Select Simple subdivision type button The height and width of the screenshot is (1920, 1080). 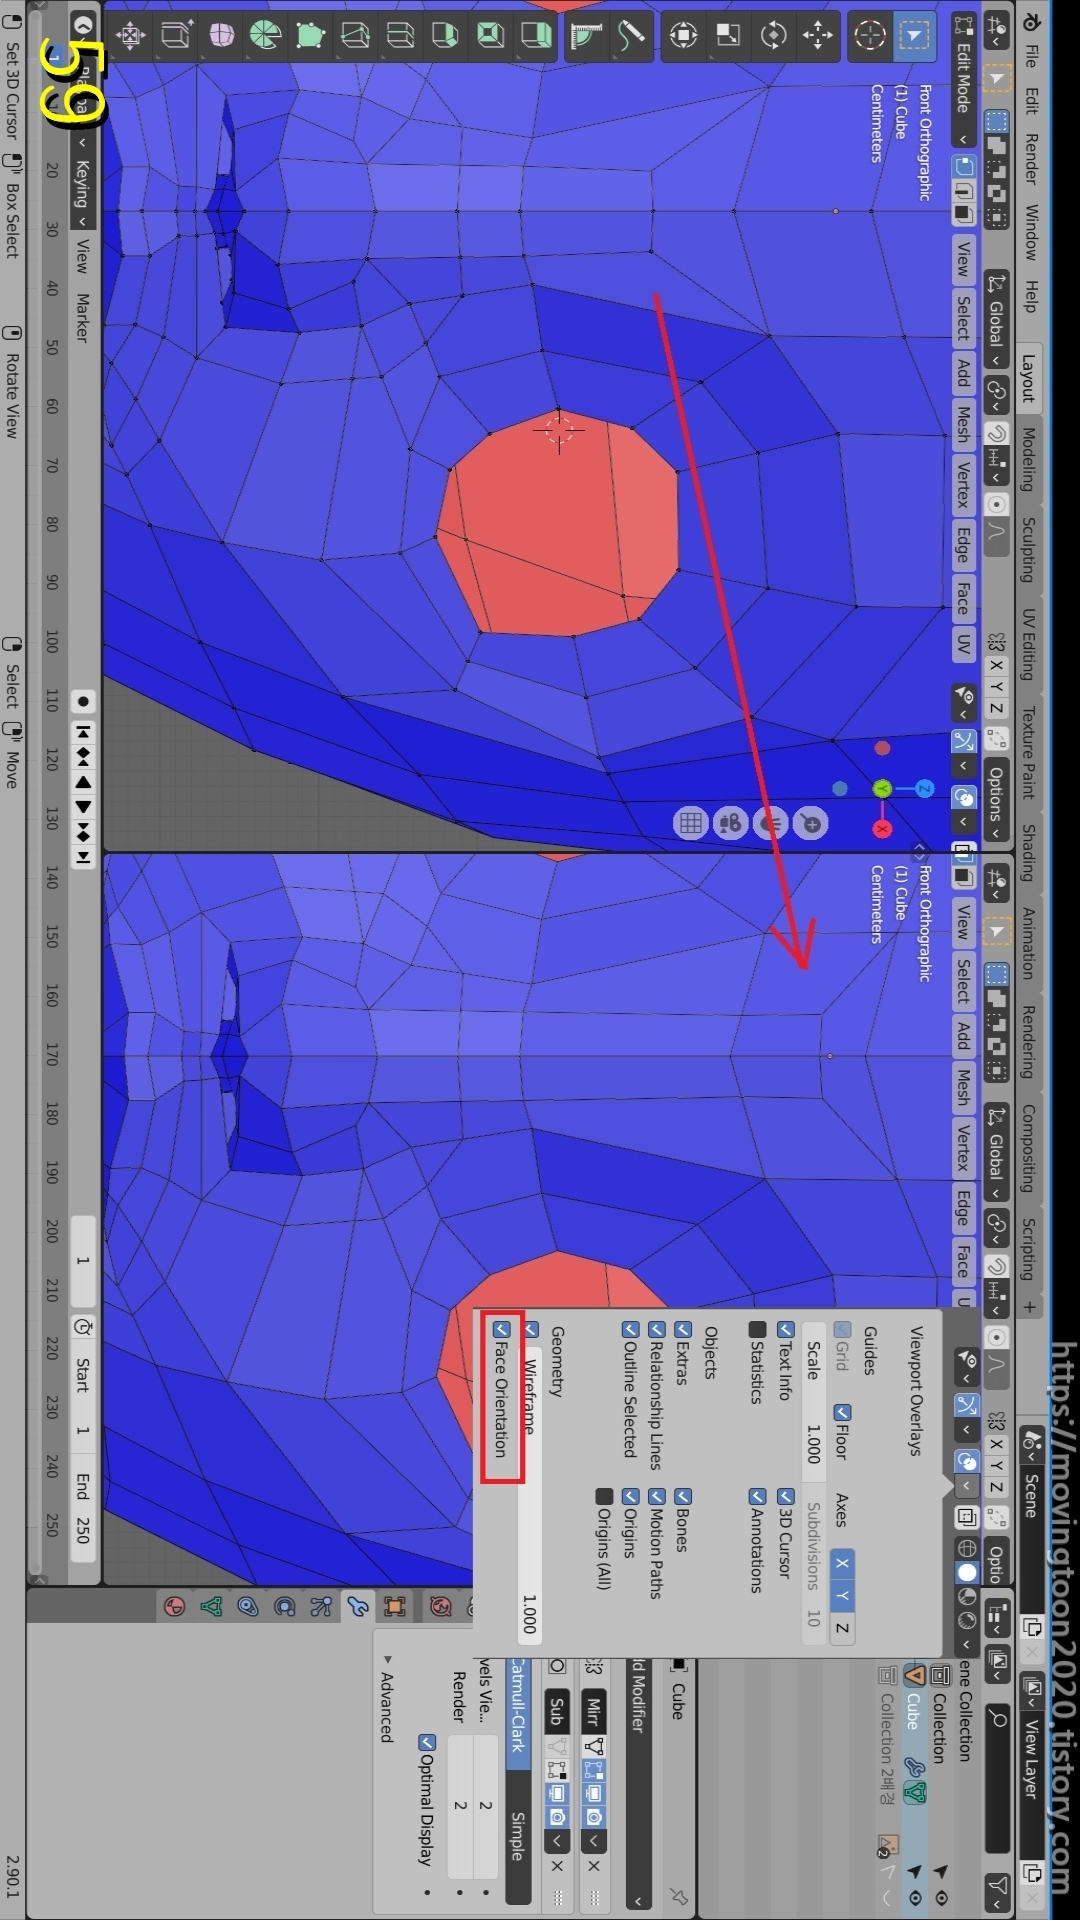(518, 1836)
